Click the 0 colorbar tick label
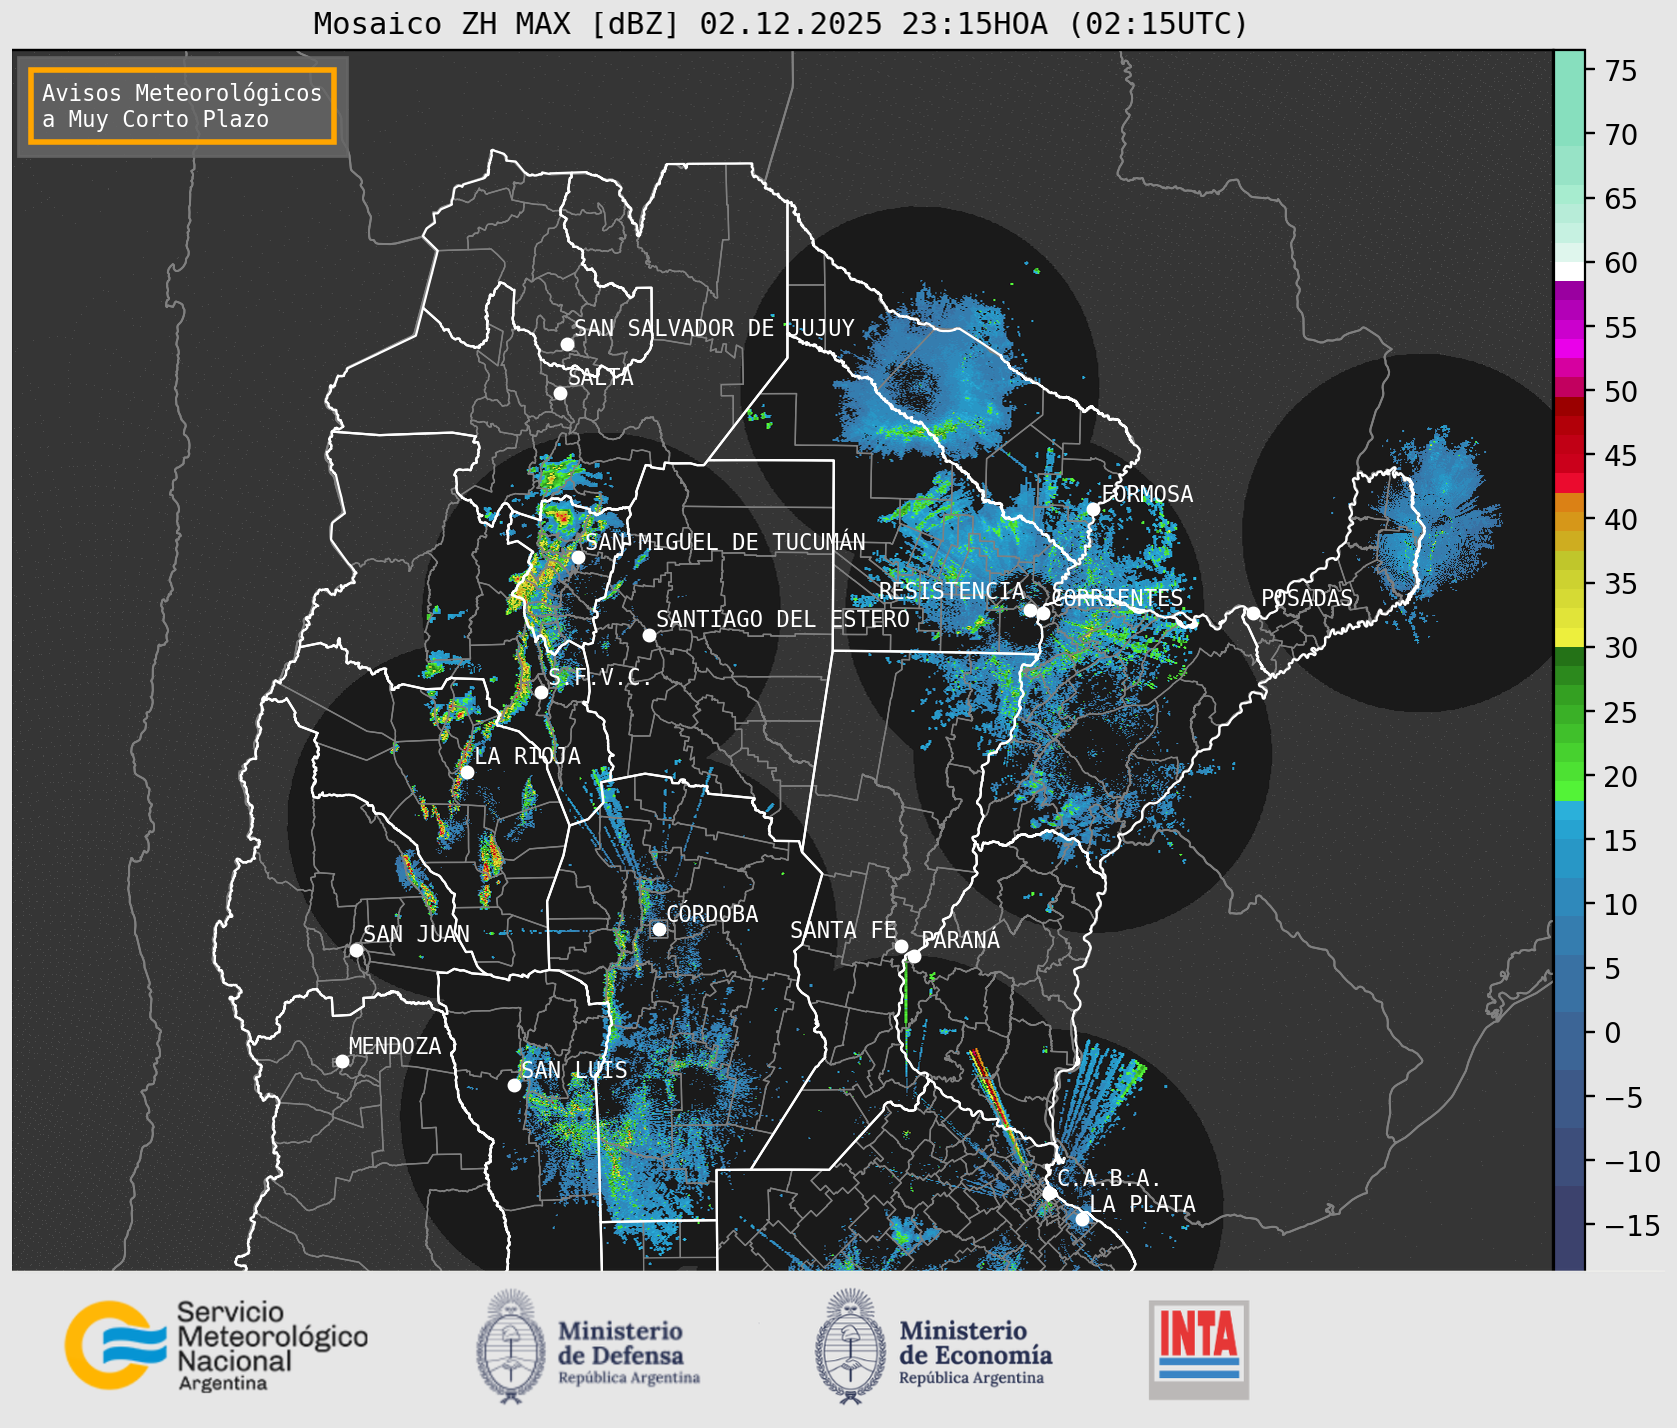This screenshot has height=1428, width=1677. pos(1612,1033)
